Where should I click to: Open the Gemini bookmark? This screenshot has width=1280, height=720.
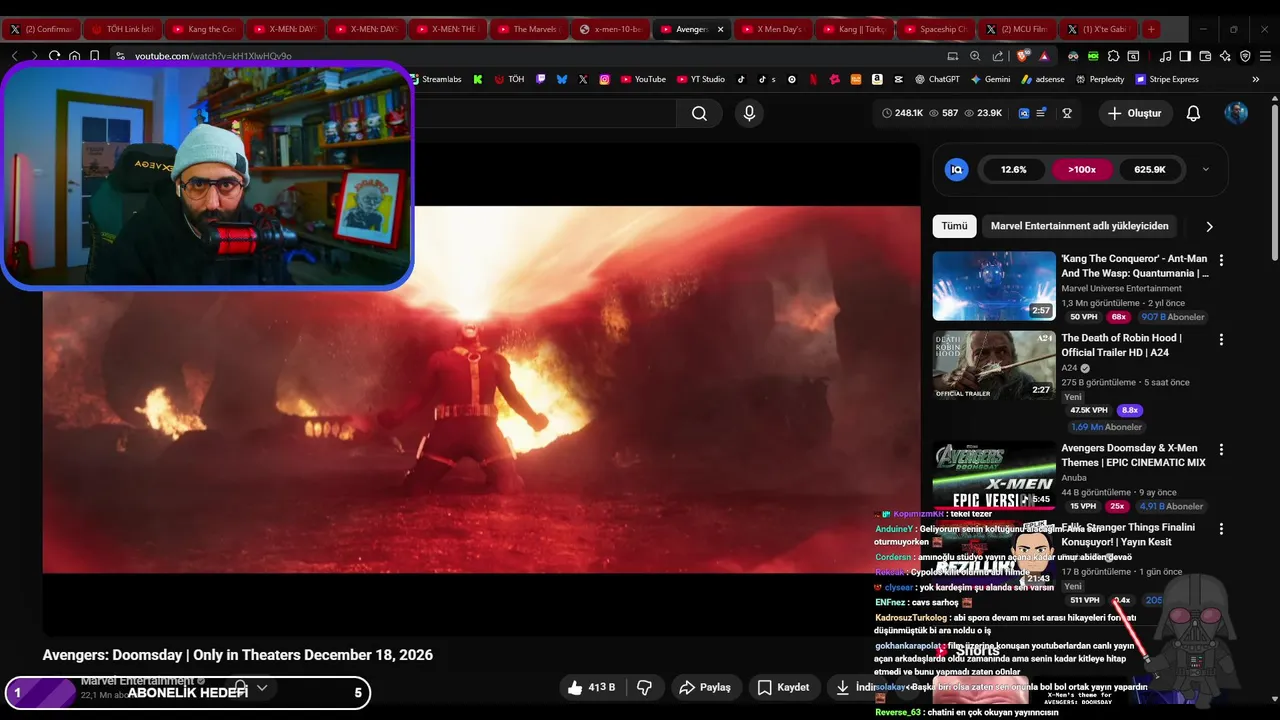(x=990, y=79)
